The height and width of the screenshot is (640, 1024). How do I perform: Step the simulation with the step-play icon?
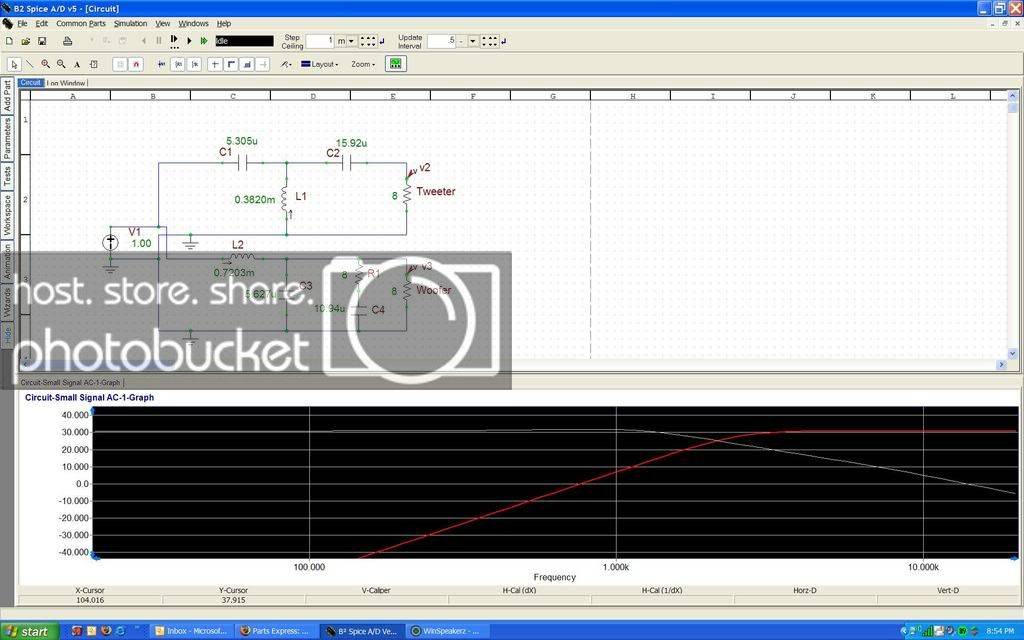(174, 41)
